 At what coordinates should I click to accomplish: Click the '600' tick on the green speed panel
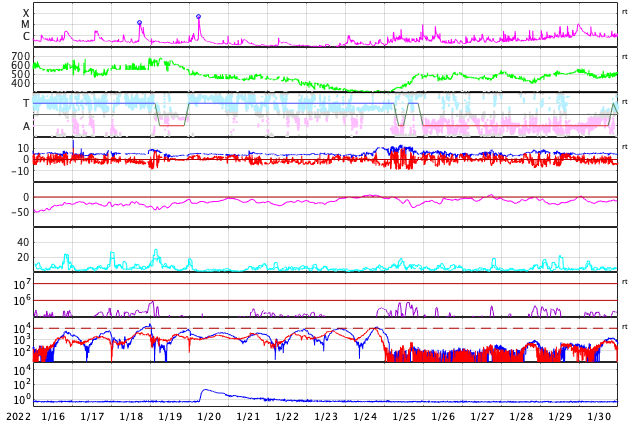[x=21, y=65]
